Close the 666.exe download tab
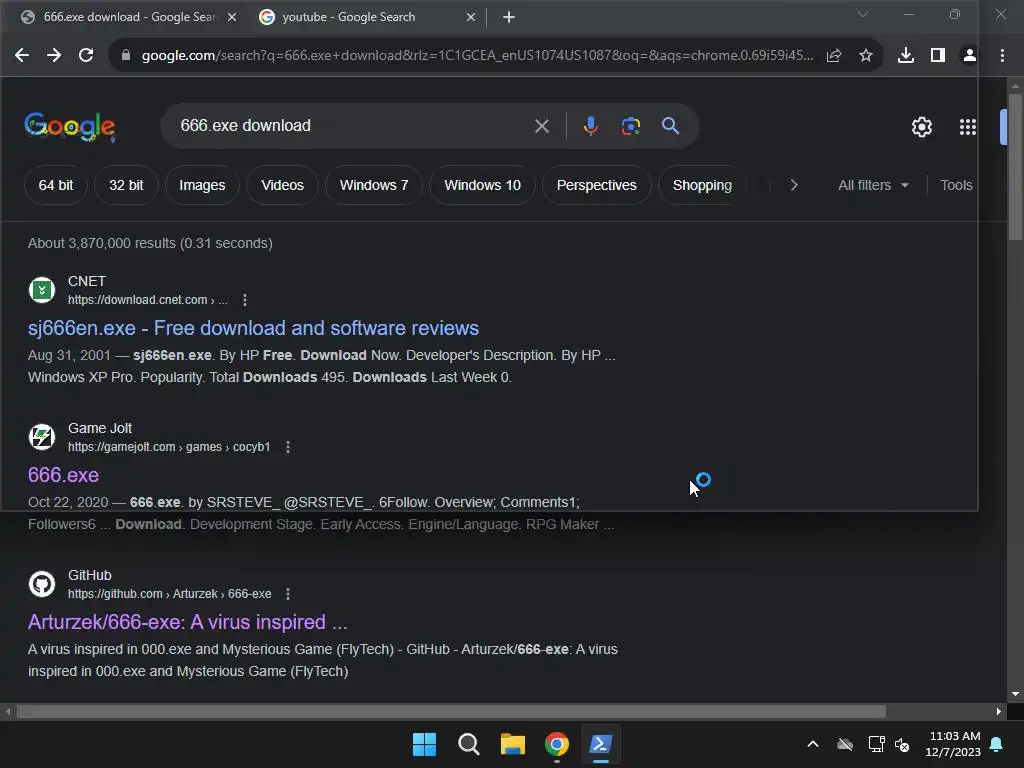Screen dimensions: 1024x768 click(x=232, y=17)
